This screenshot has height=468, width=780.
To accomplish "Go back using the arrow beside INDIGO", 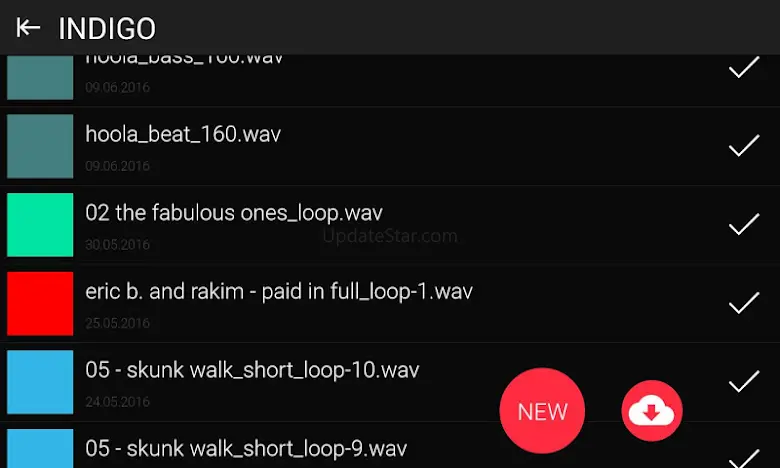I will coord(28,28).
